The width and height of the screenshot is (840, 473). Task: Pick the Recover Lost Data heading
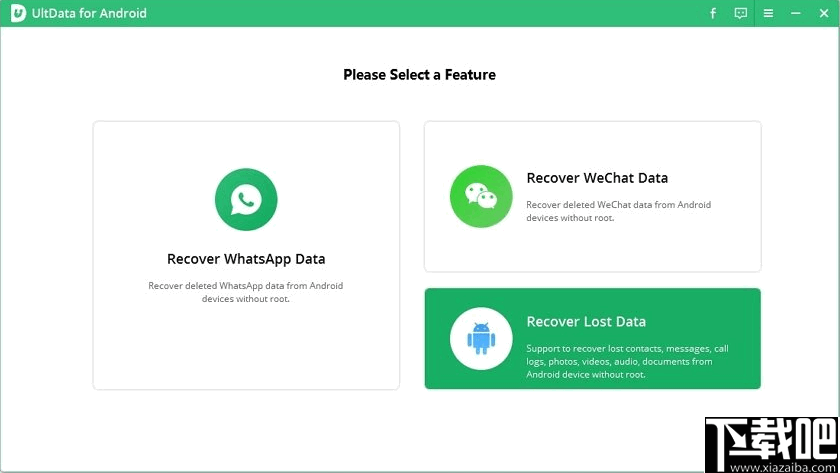pyautogui.click(x=586, y=321)
